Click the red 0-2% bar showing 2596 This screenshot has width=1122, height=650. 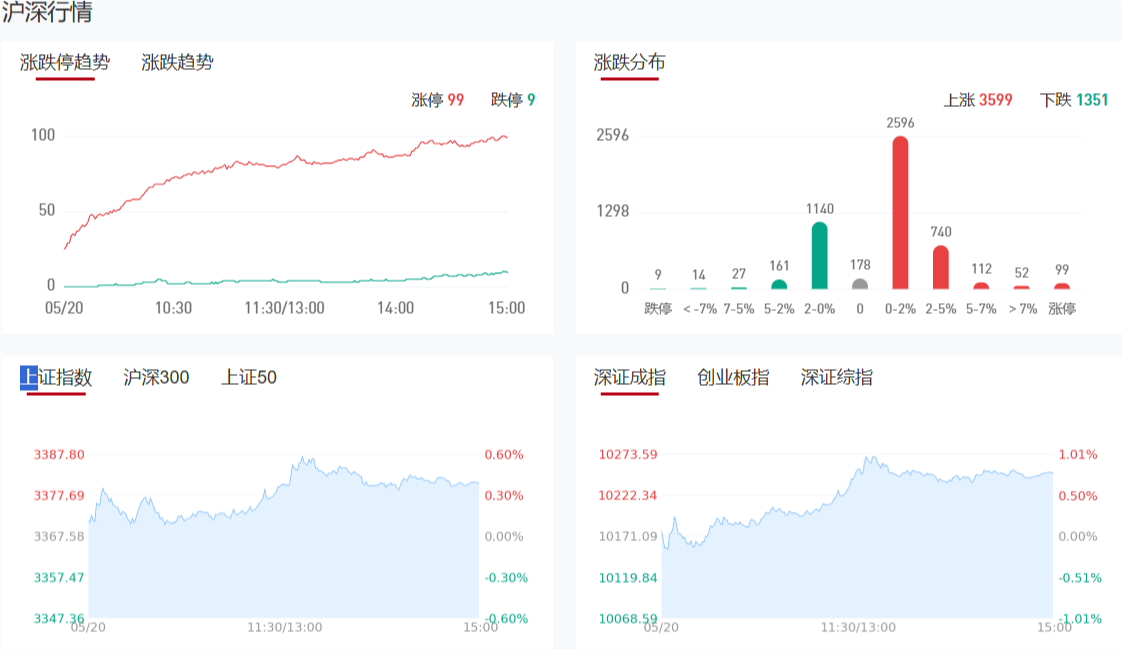pos(900,213)
